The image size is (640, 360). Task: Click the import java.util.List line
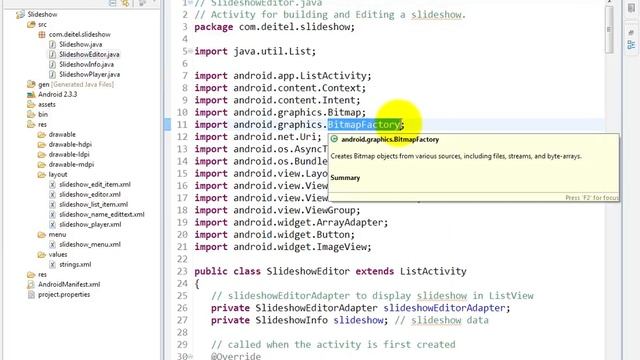tap(255, 51)
